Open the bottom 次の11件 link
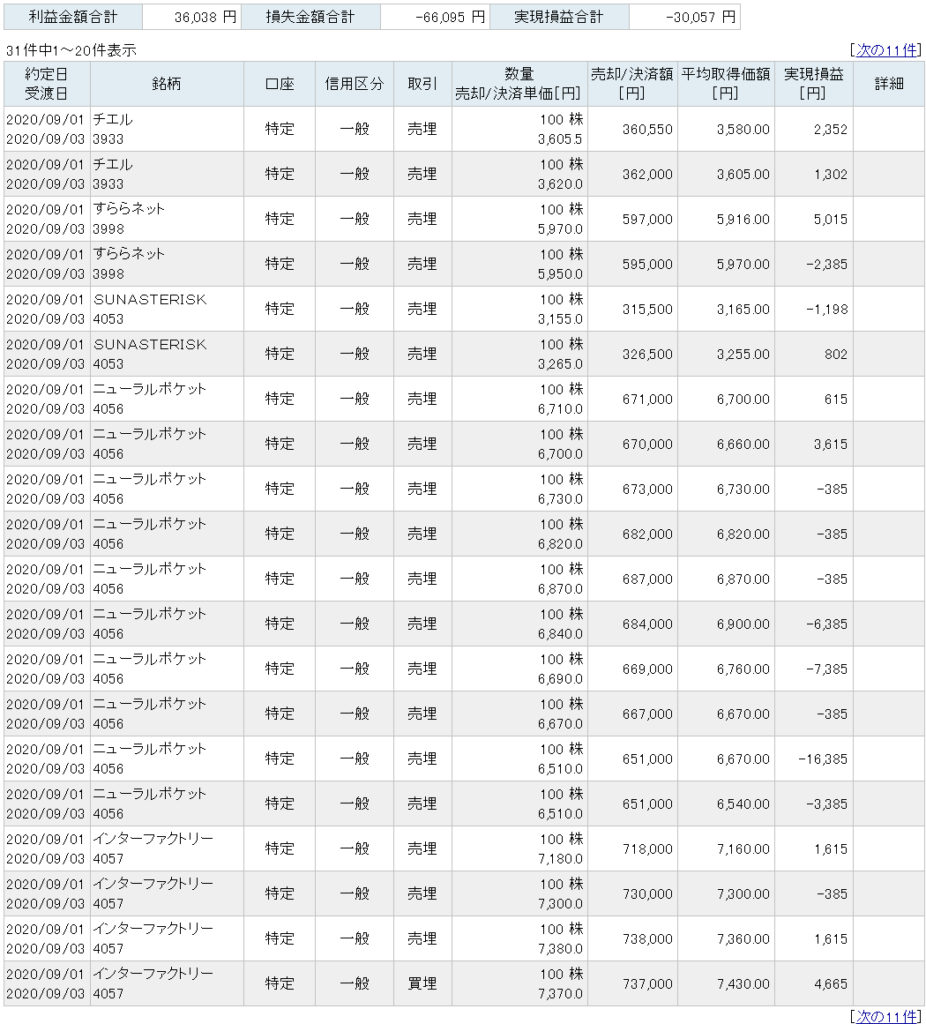 (x=886, y=1016)
